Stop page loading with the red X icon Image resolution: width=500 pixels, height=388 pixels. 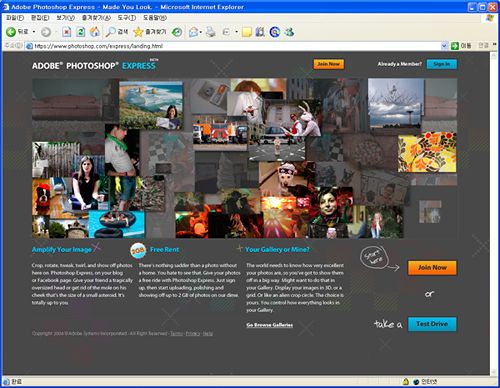67,32
